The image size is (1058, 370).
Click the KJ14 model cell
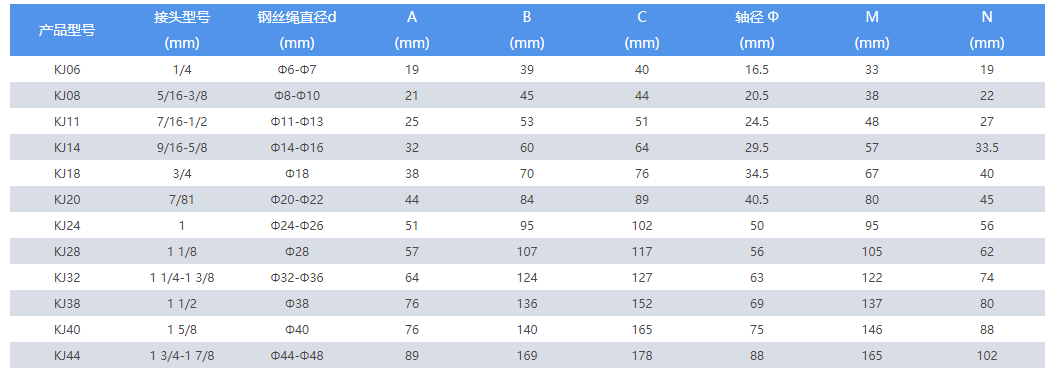pyautogui.click(x=67, y=148)
